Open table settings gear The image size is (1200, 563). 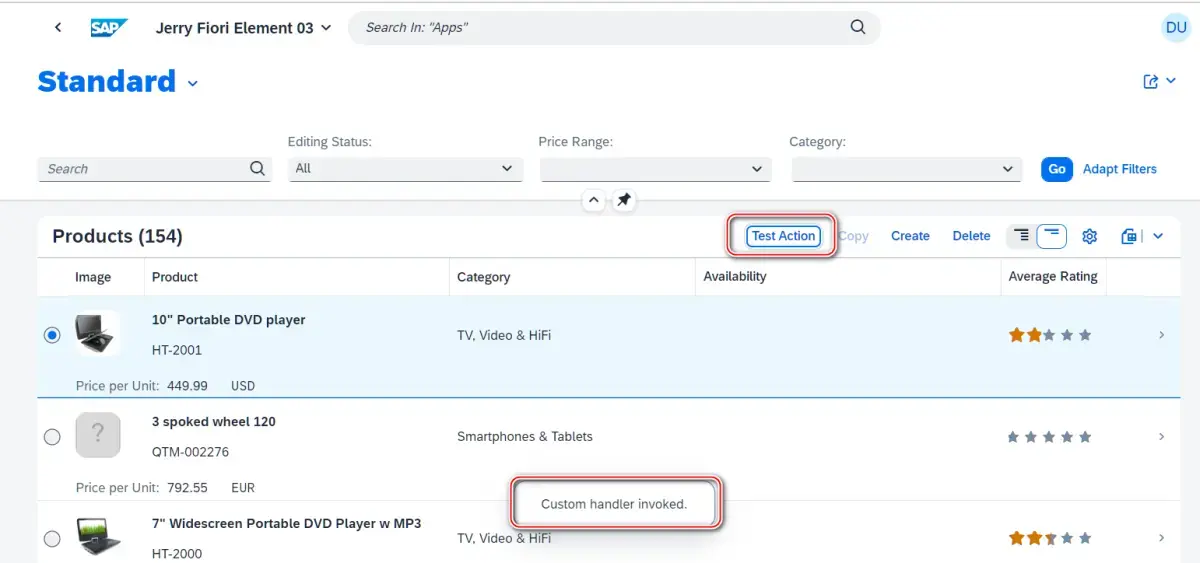click(1090, 236)
